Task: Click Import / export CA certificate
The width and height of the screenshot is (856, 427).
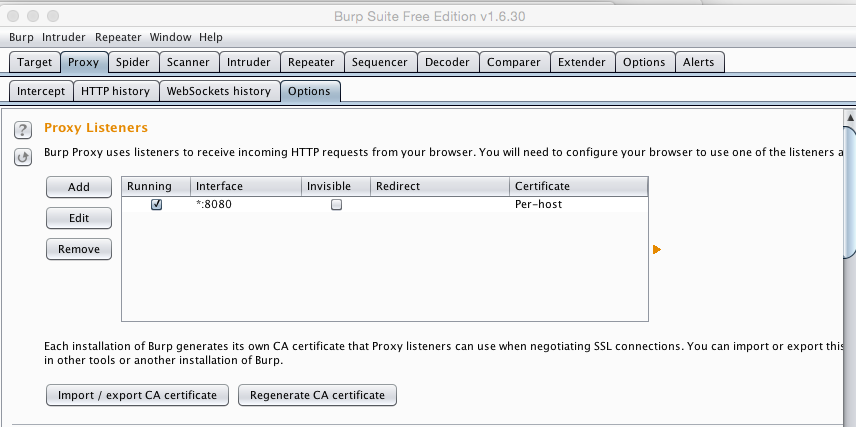Action: (137, 395)
